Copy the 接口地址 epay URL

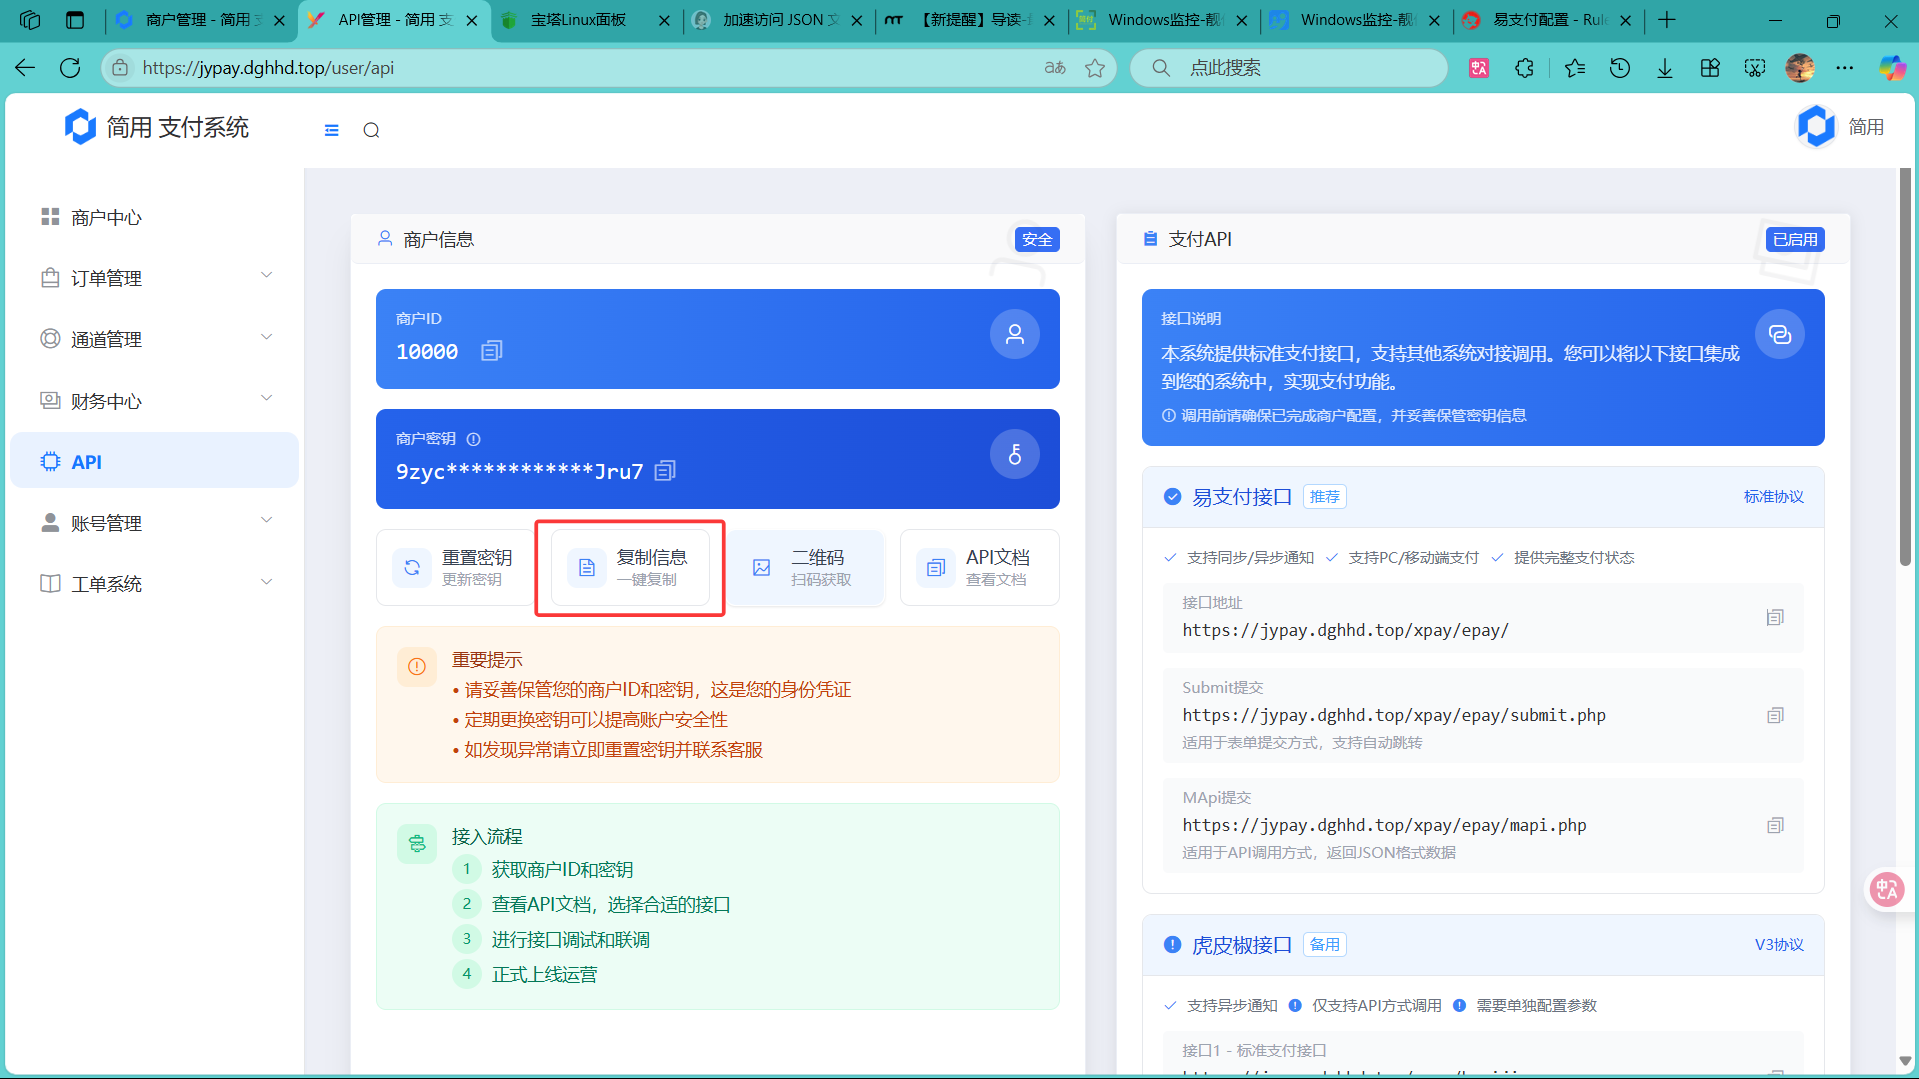1775,618
